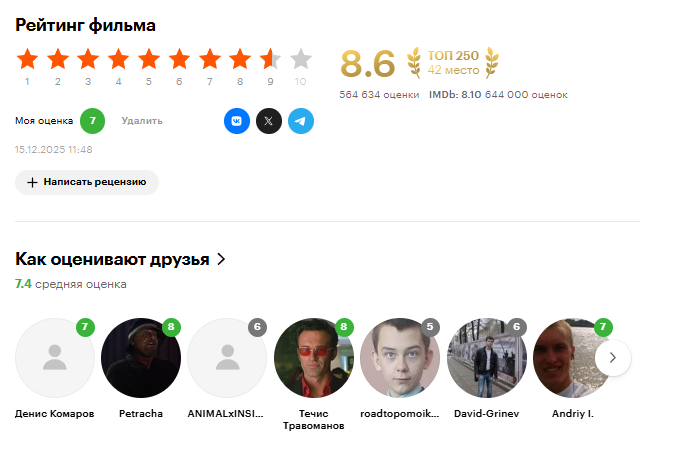This screenshot has width=690, height=459.
Task: Click the 564 634 оценки count
Action: pos(379,95)
